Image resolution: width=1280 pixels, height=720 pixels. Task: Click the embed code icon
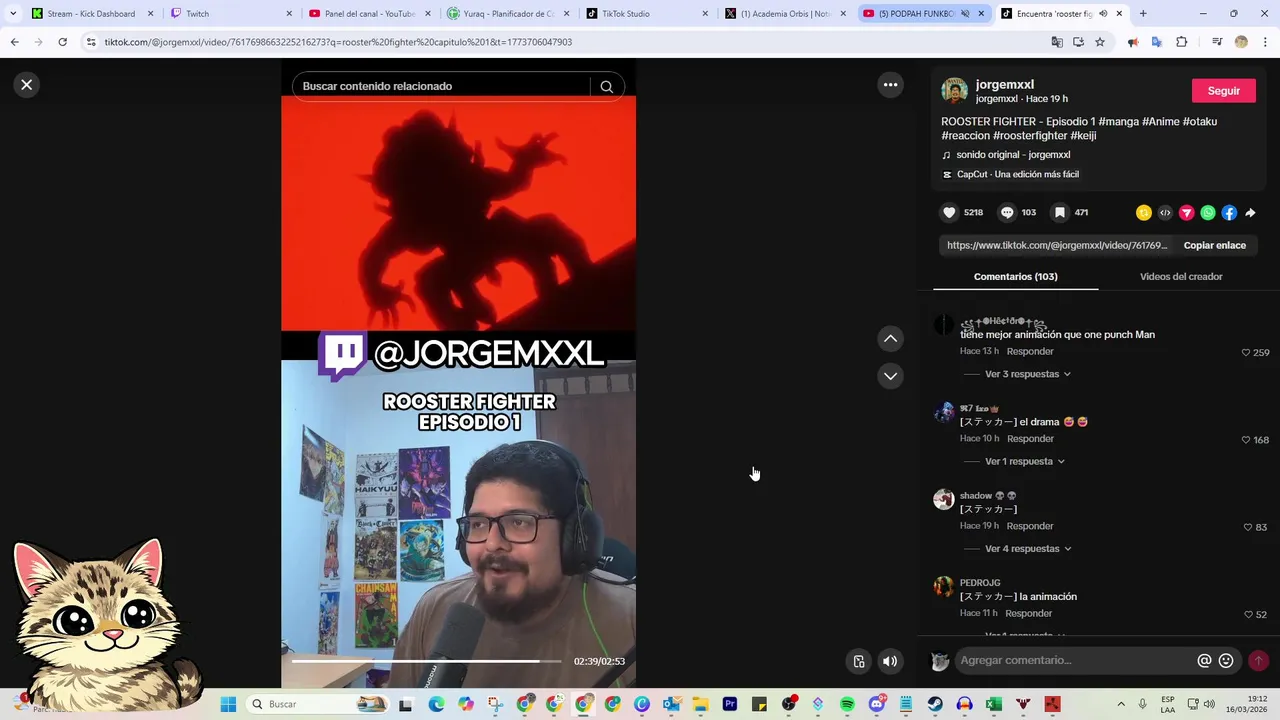pos(1165,213)
